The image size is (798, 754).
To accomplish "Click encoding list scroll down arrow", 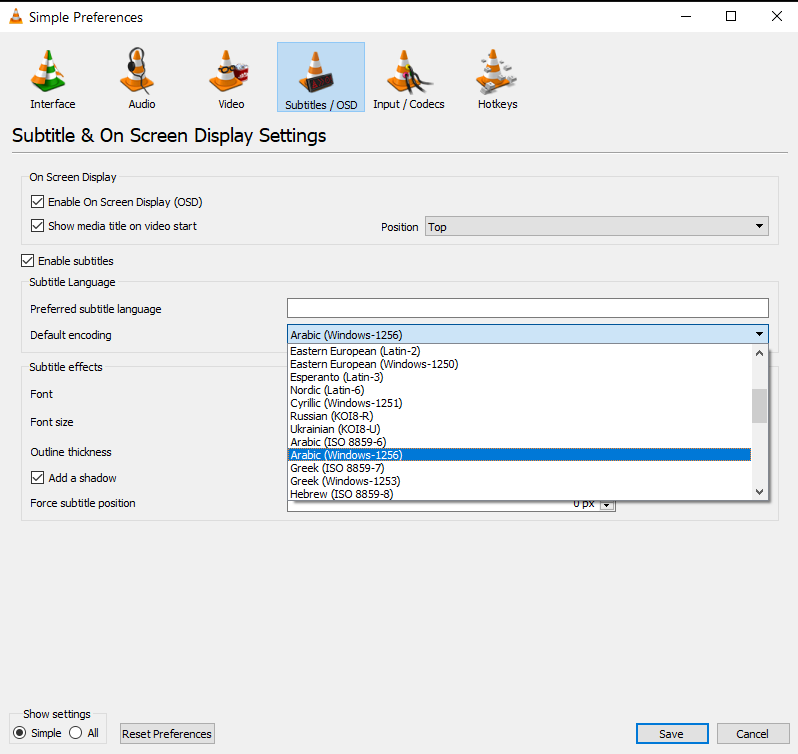I will click(759, 492).
